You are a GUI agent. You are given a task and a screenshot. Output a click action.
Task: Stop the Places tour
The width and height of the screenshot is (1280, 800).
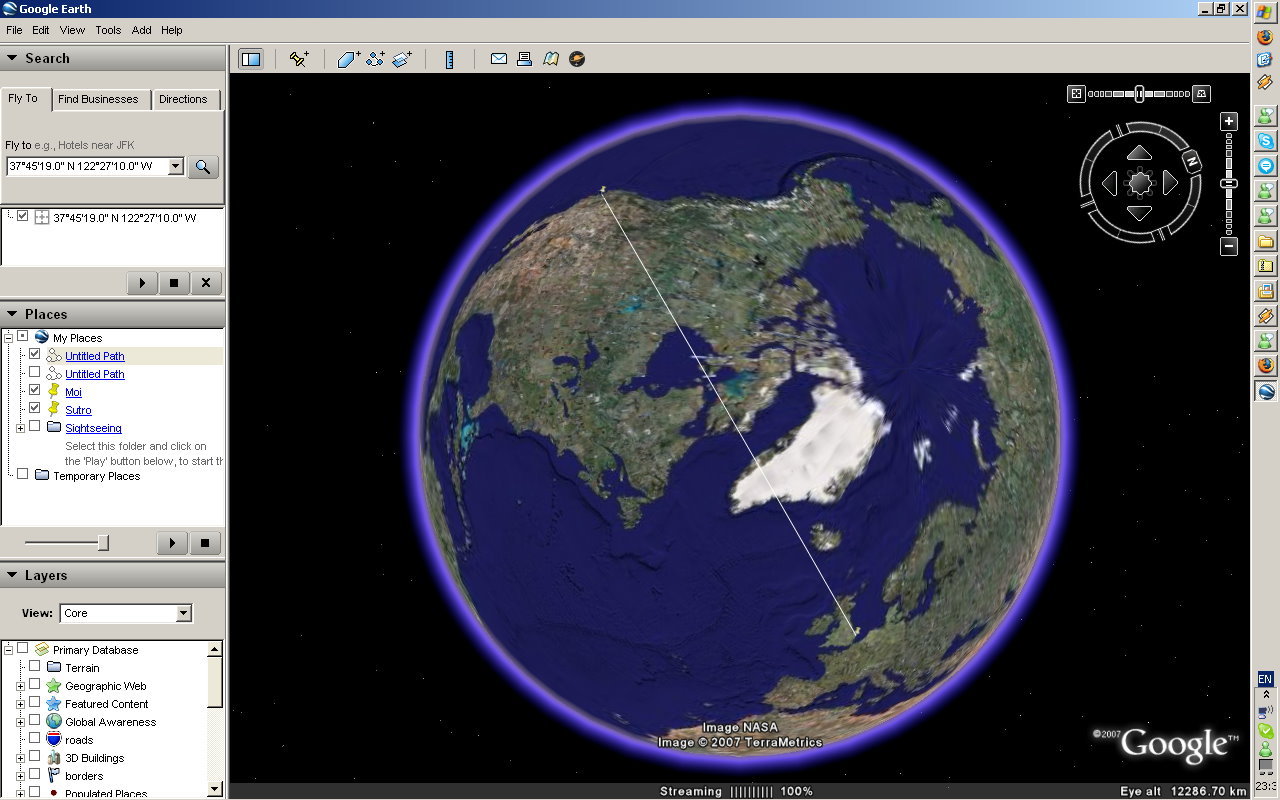(x=204, y=543)
